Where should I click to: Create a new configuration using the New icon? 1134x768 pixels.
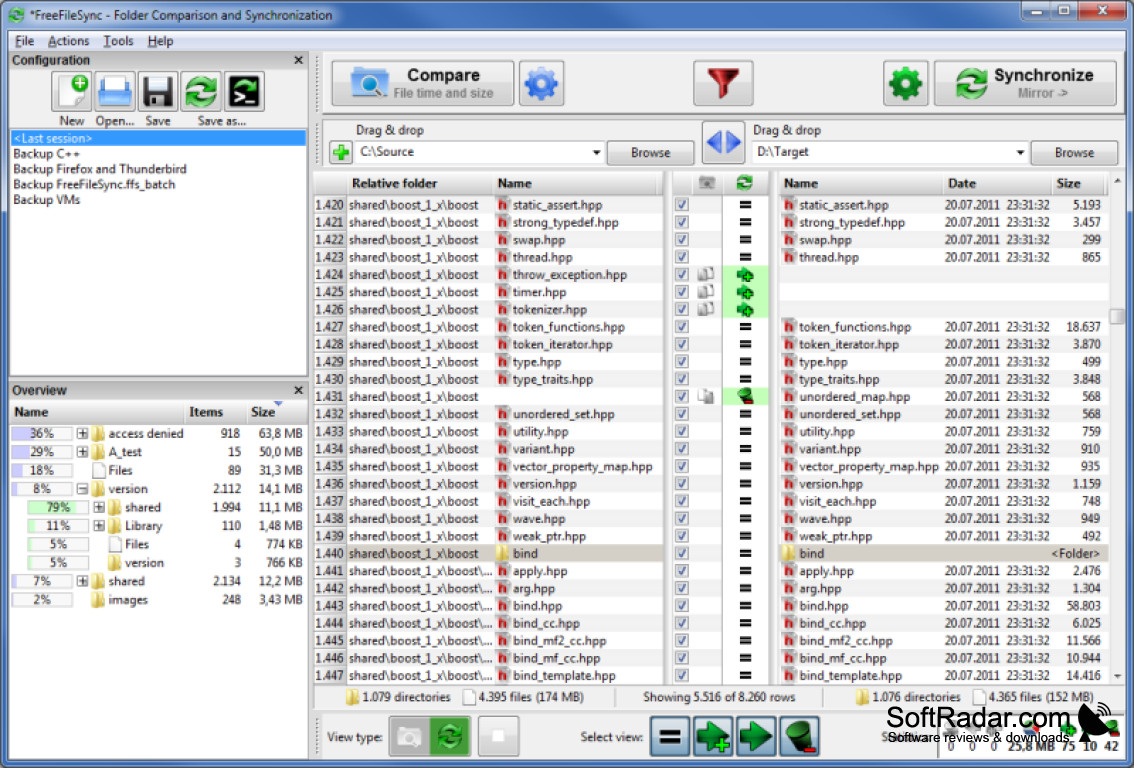coord(71,91)
